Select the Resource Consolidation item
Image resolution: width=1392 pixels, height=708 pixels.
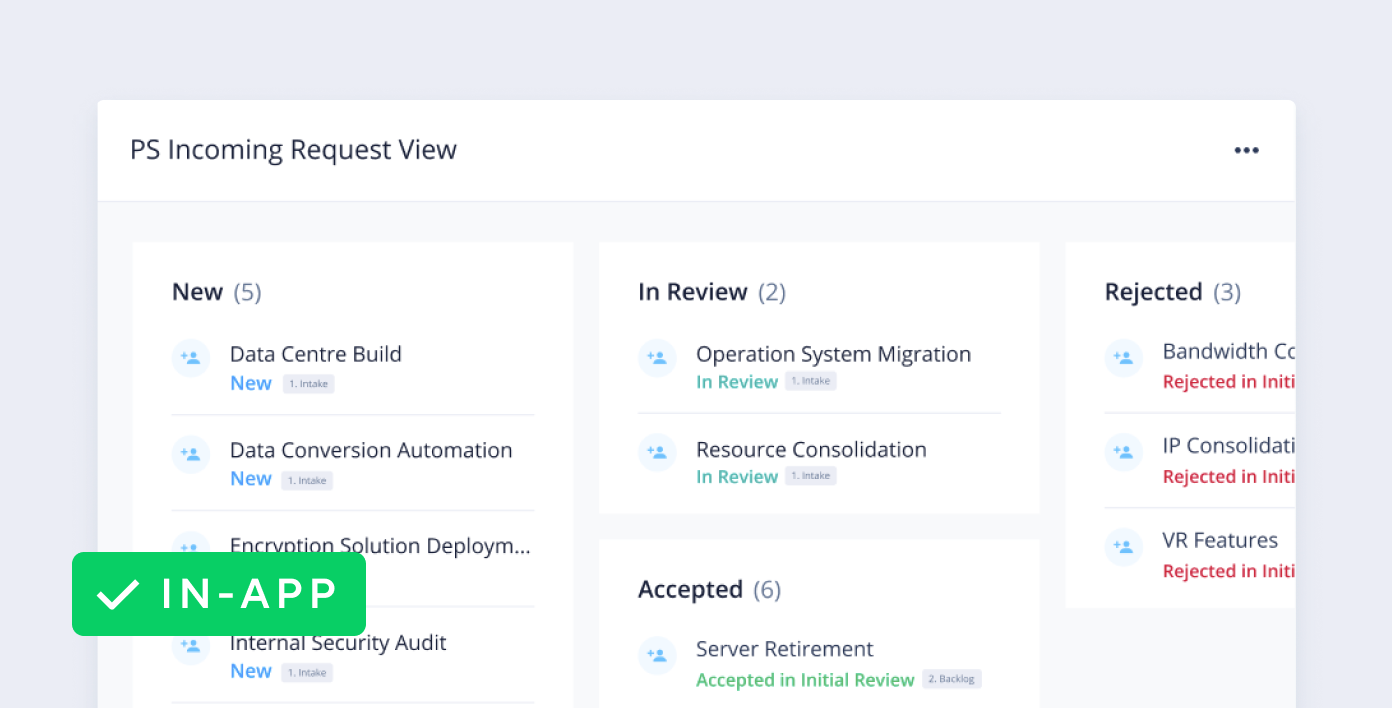point(811,449)
